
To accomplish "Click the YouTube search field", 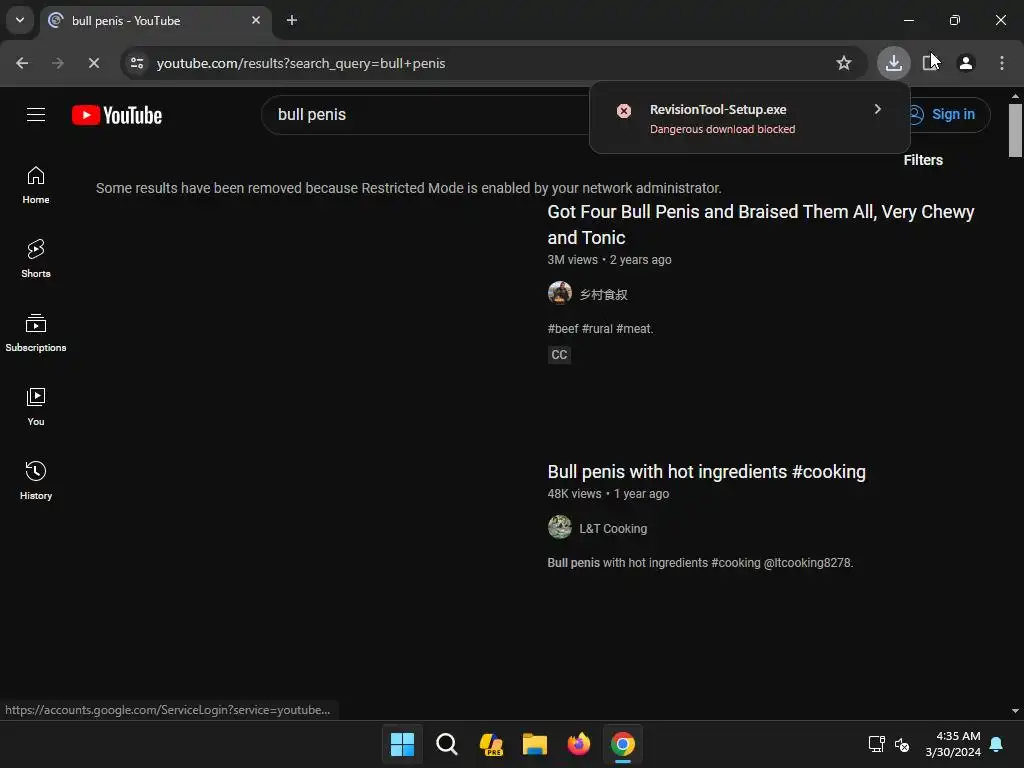I will [x=424, y=115].
